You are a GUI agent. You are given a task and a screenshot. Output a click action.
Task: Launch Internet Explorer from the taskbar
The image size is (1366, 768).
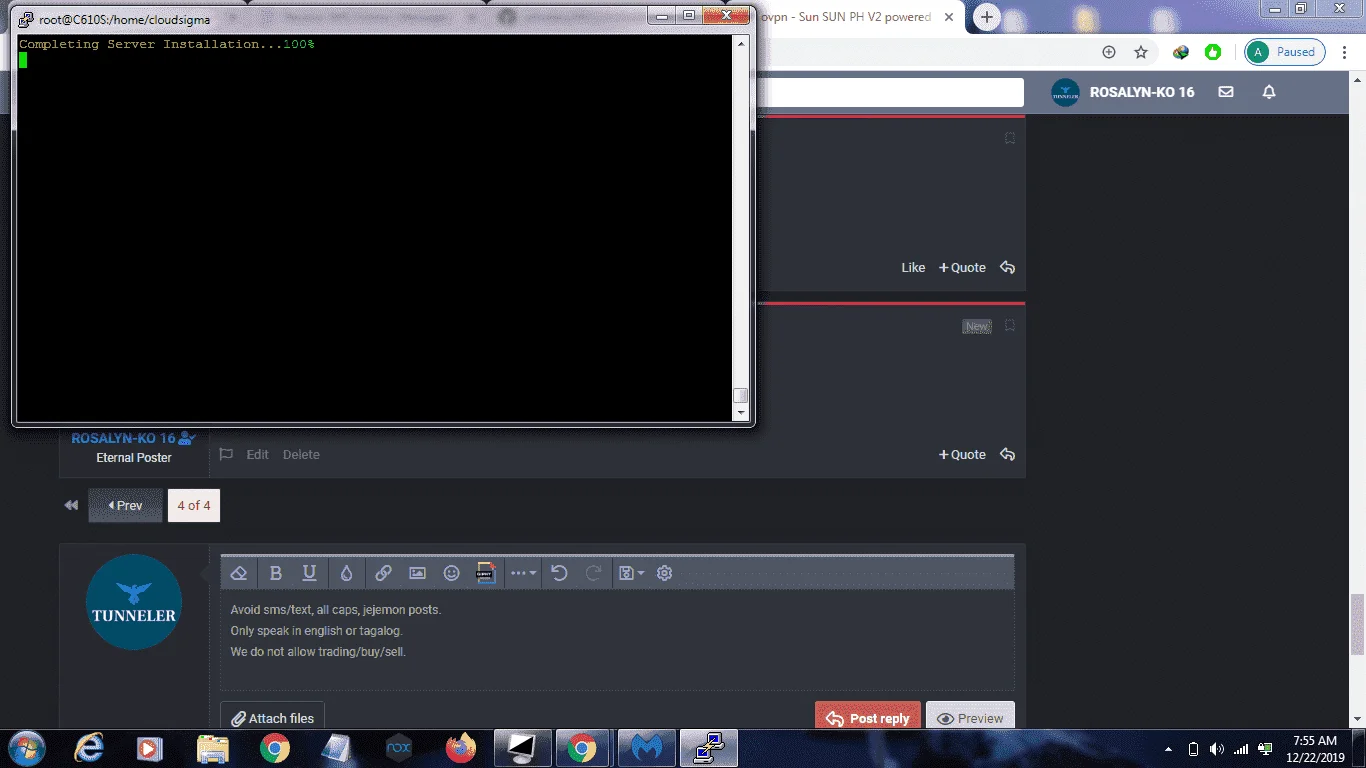(x=89, y=748)
